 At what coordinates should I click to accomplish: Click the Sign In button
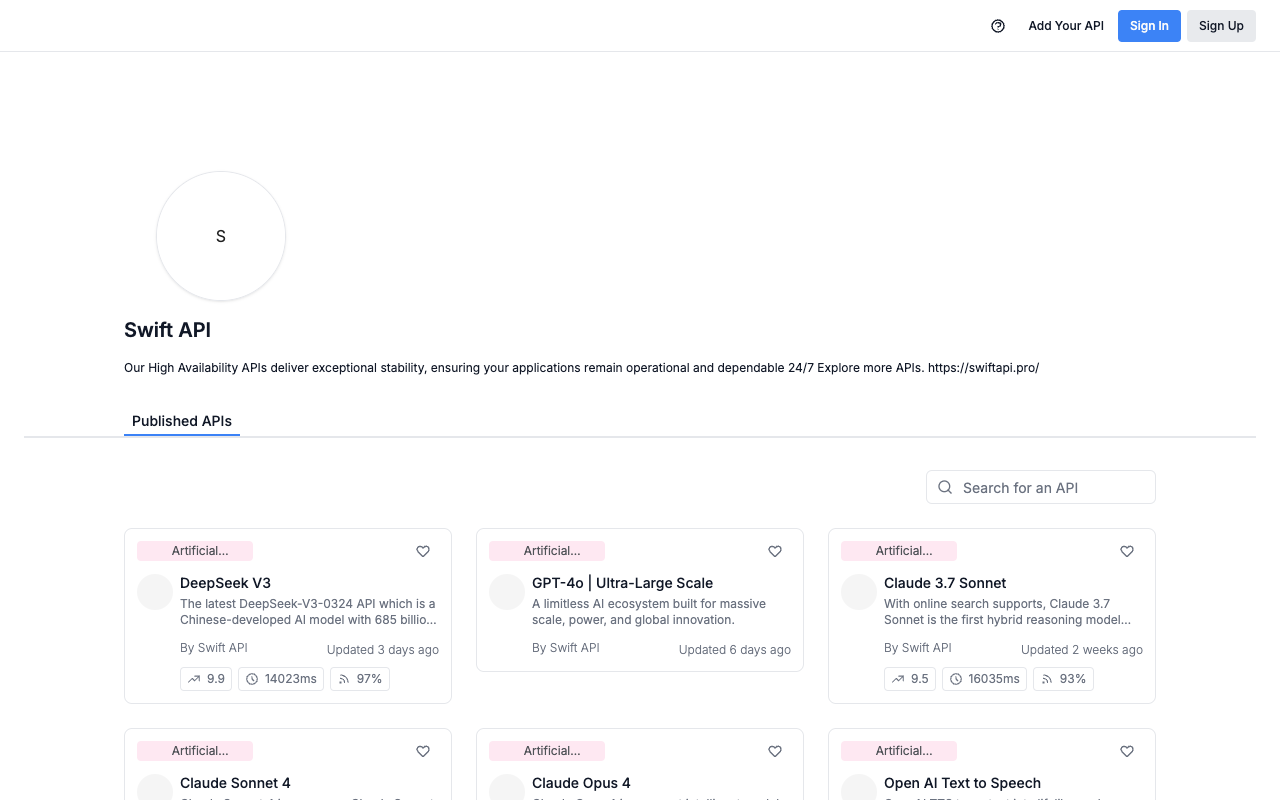point(1149,26)
